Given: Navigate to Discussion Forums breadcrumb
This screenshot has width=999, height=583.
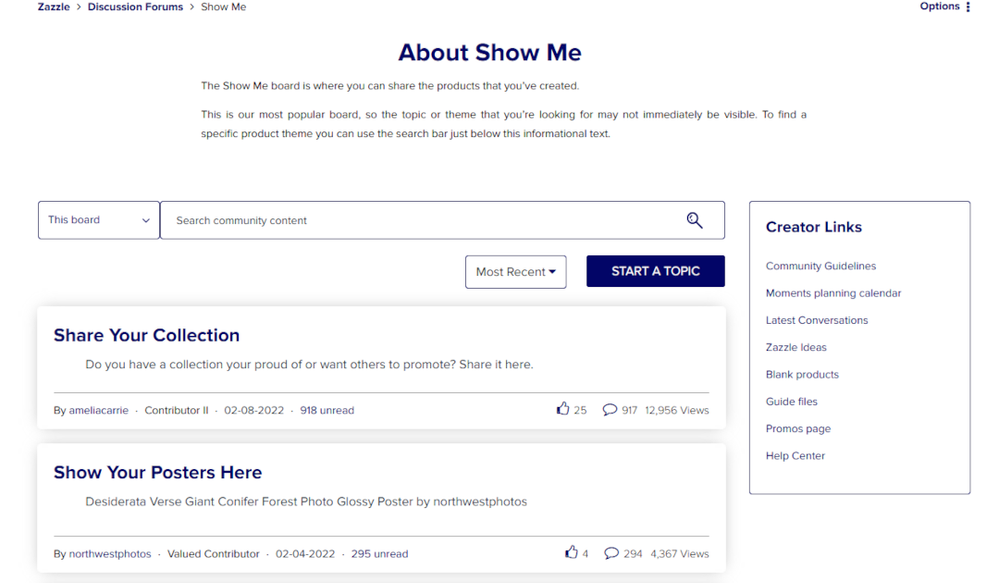Looking at the screenshot, I should (x=135, y=7).
